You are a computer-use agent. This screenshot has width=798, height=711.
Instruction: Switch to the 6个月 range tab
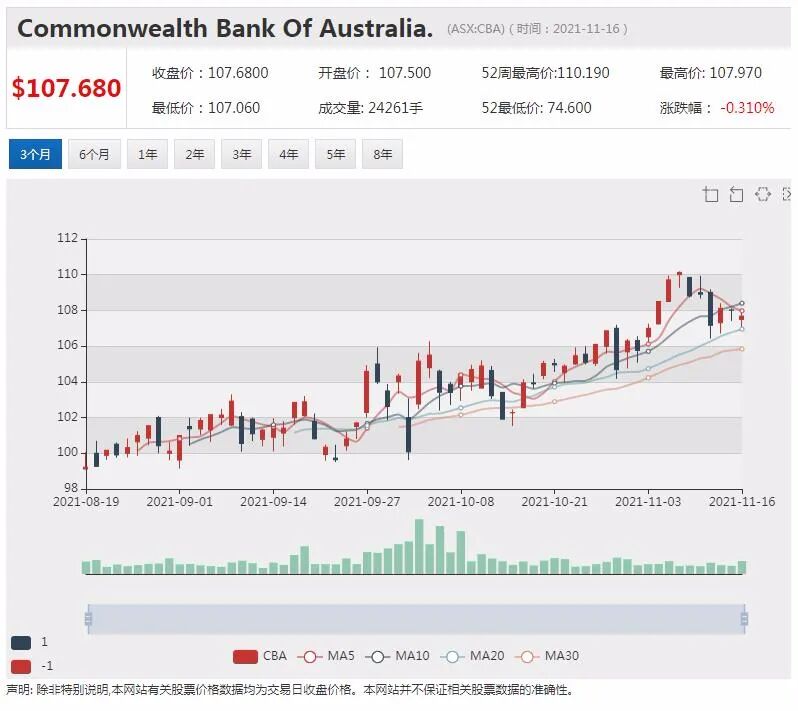click(x=94, y=154)
